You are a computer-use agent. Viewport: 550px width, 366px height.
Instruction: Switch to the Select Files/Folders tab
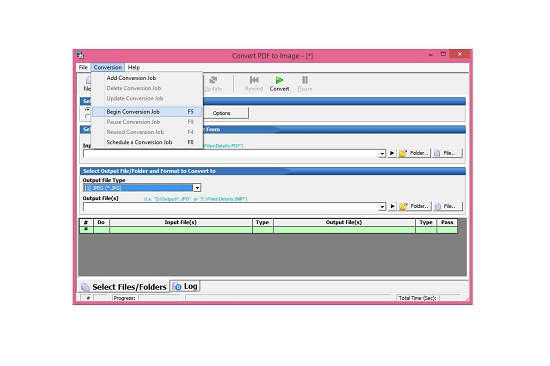pos(124,287)
